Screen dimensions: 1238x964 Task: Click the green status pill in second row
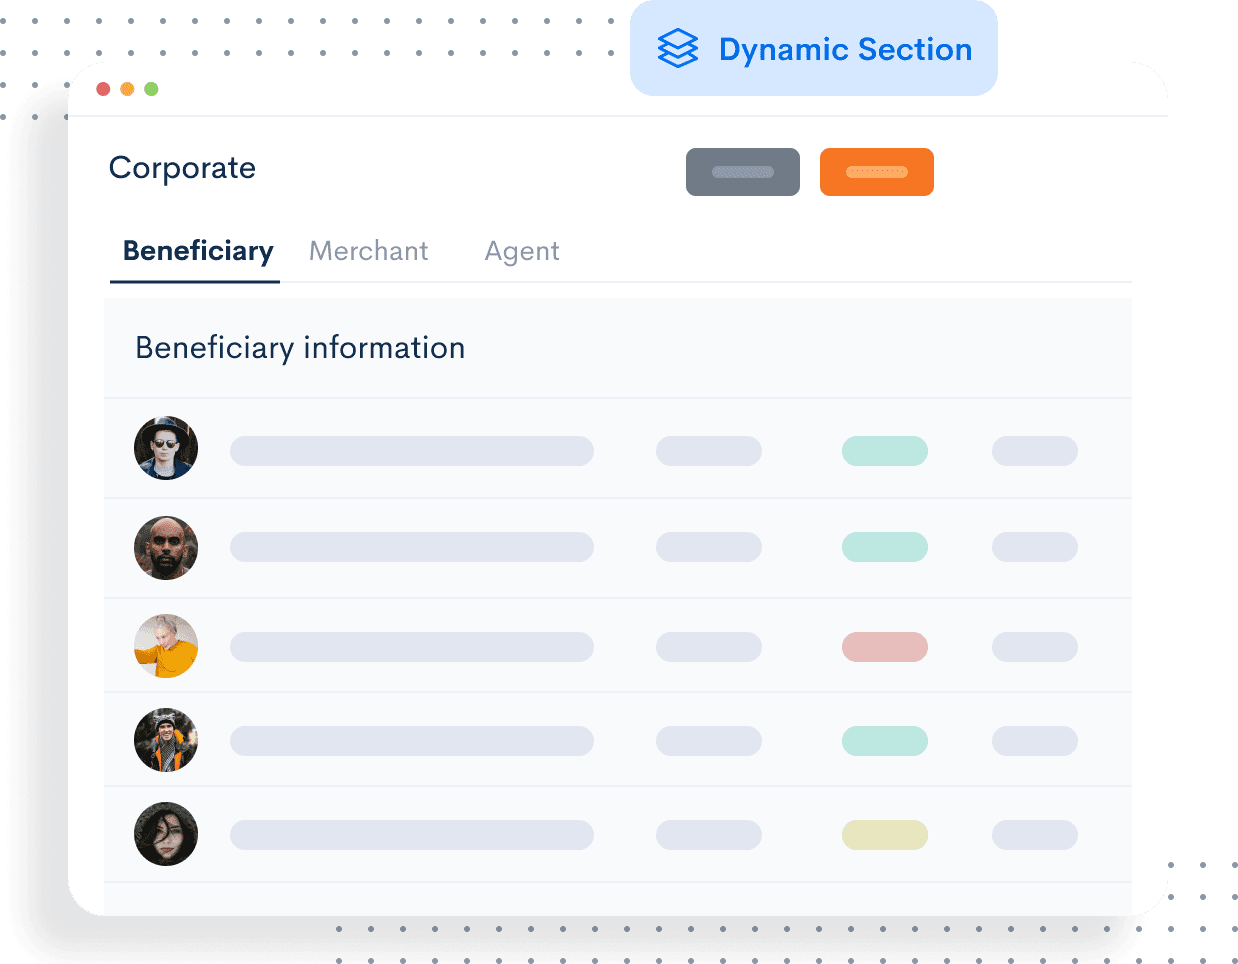884,547
